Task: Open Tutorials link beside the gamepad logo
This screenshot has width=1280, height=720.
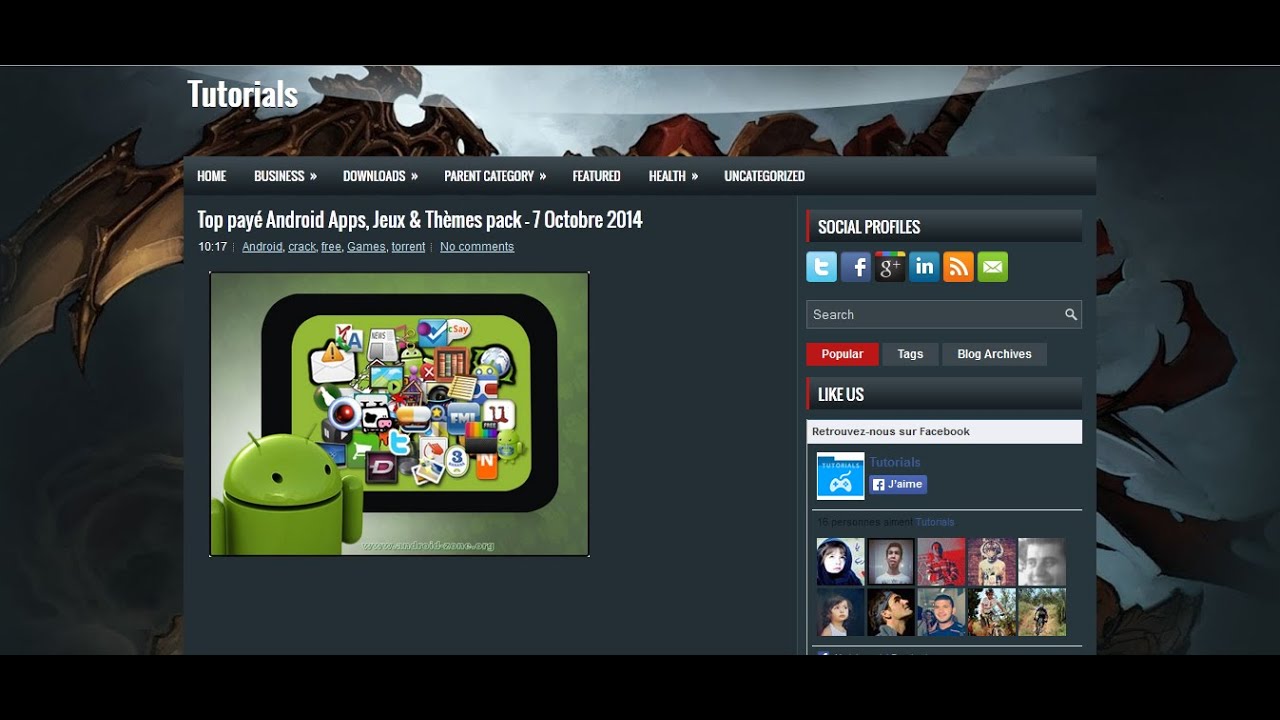Action: click(895, 462)
